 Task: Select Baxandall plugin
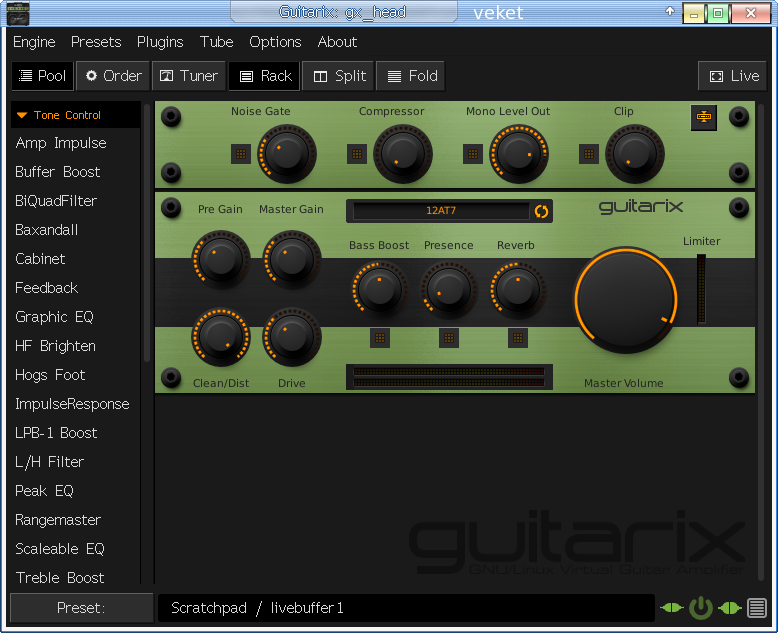[47, 230]
